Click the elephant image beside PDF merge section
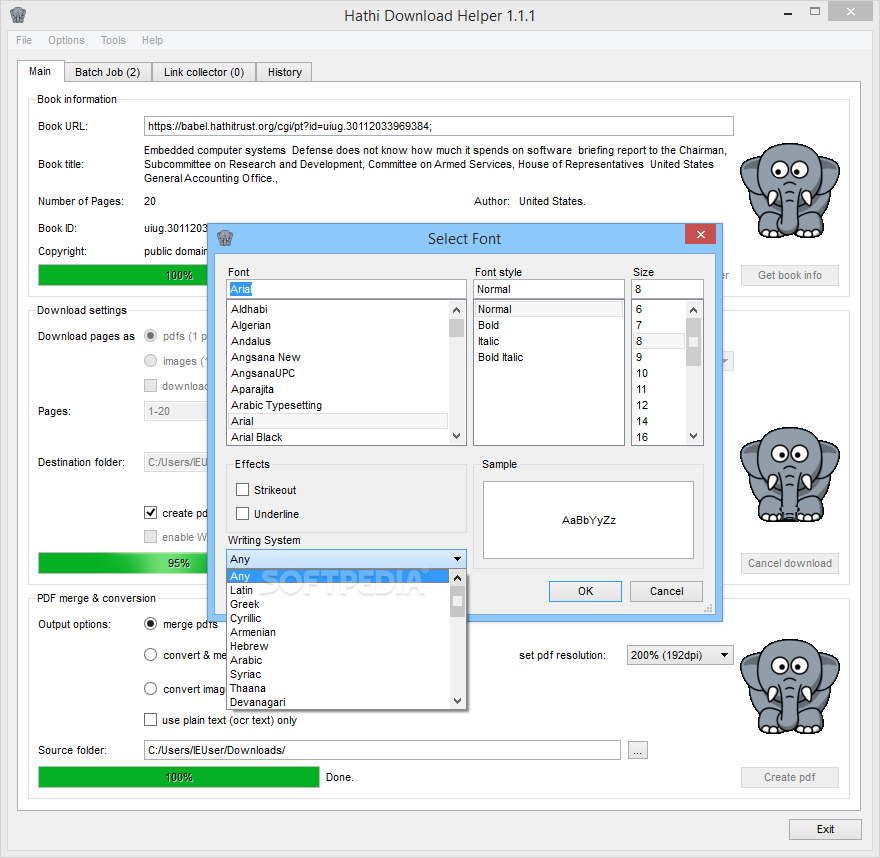 (x=790, y=686)
